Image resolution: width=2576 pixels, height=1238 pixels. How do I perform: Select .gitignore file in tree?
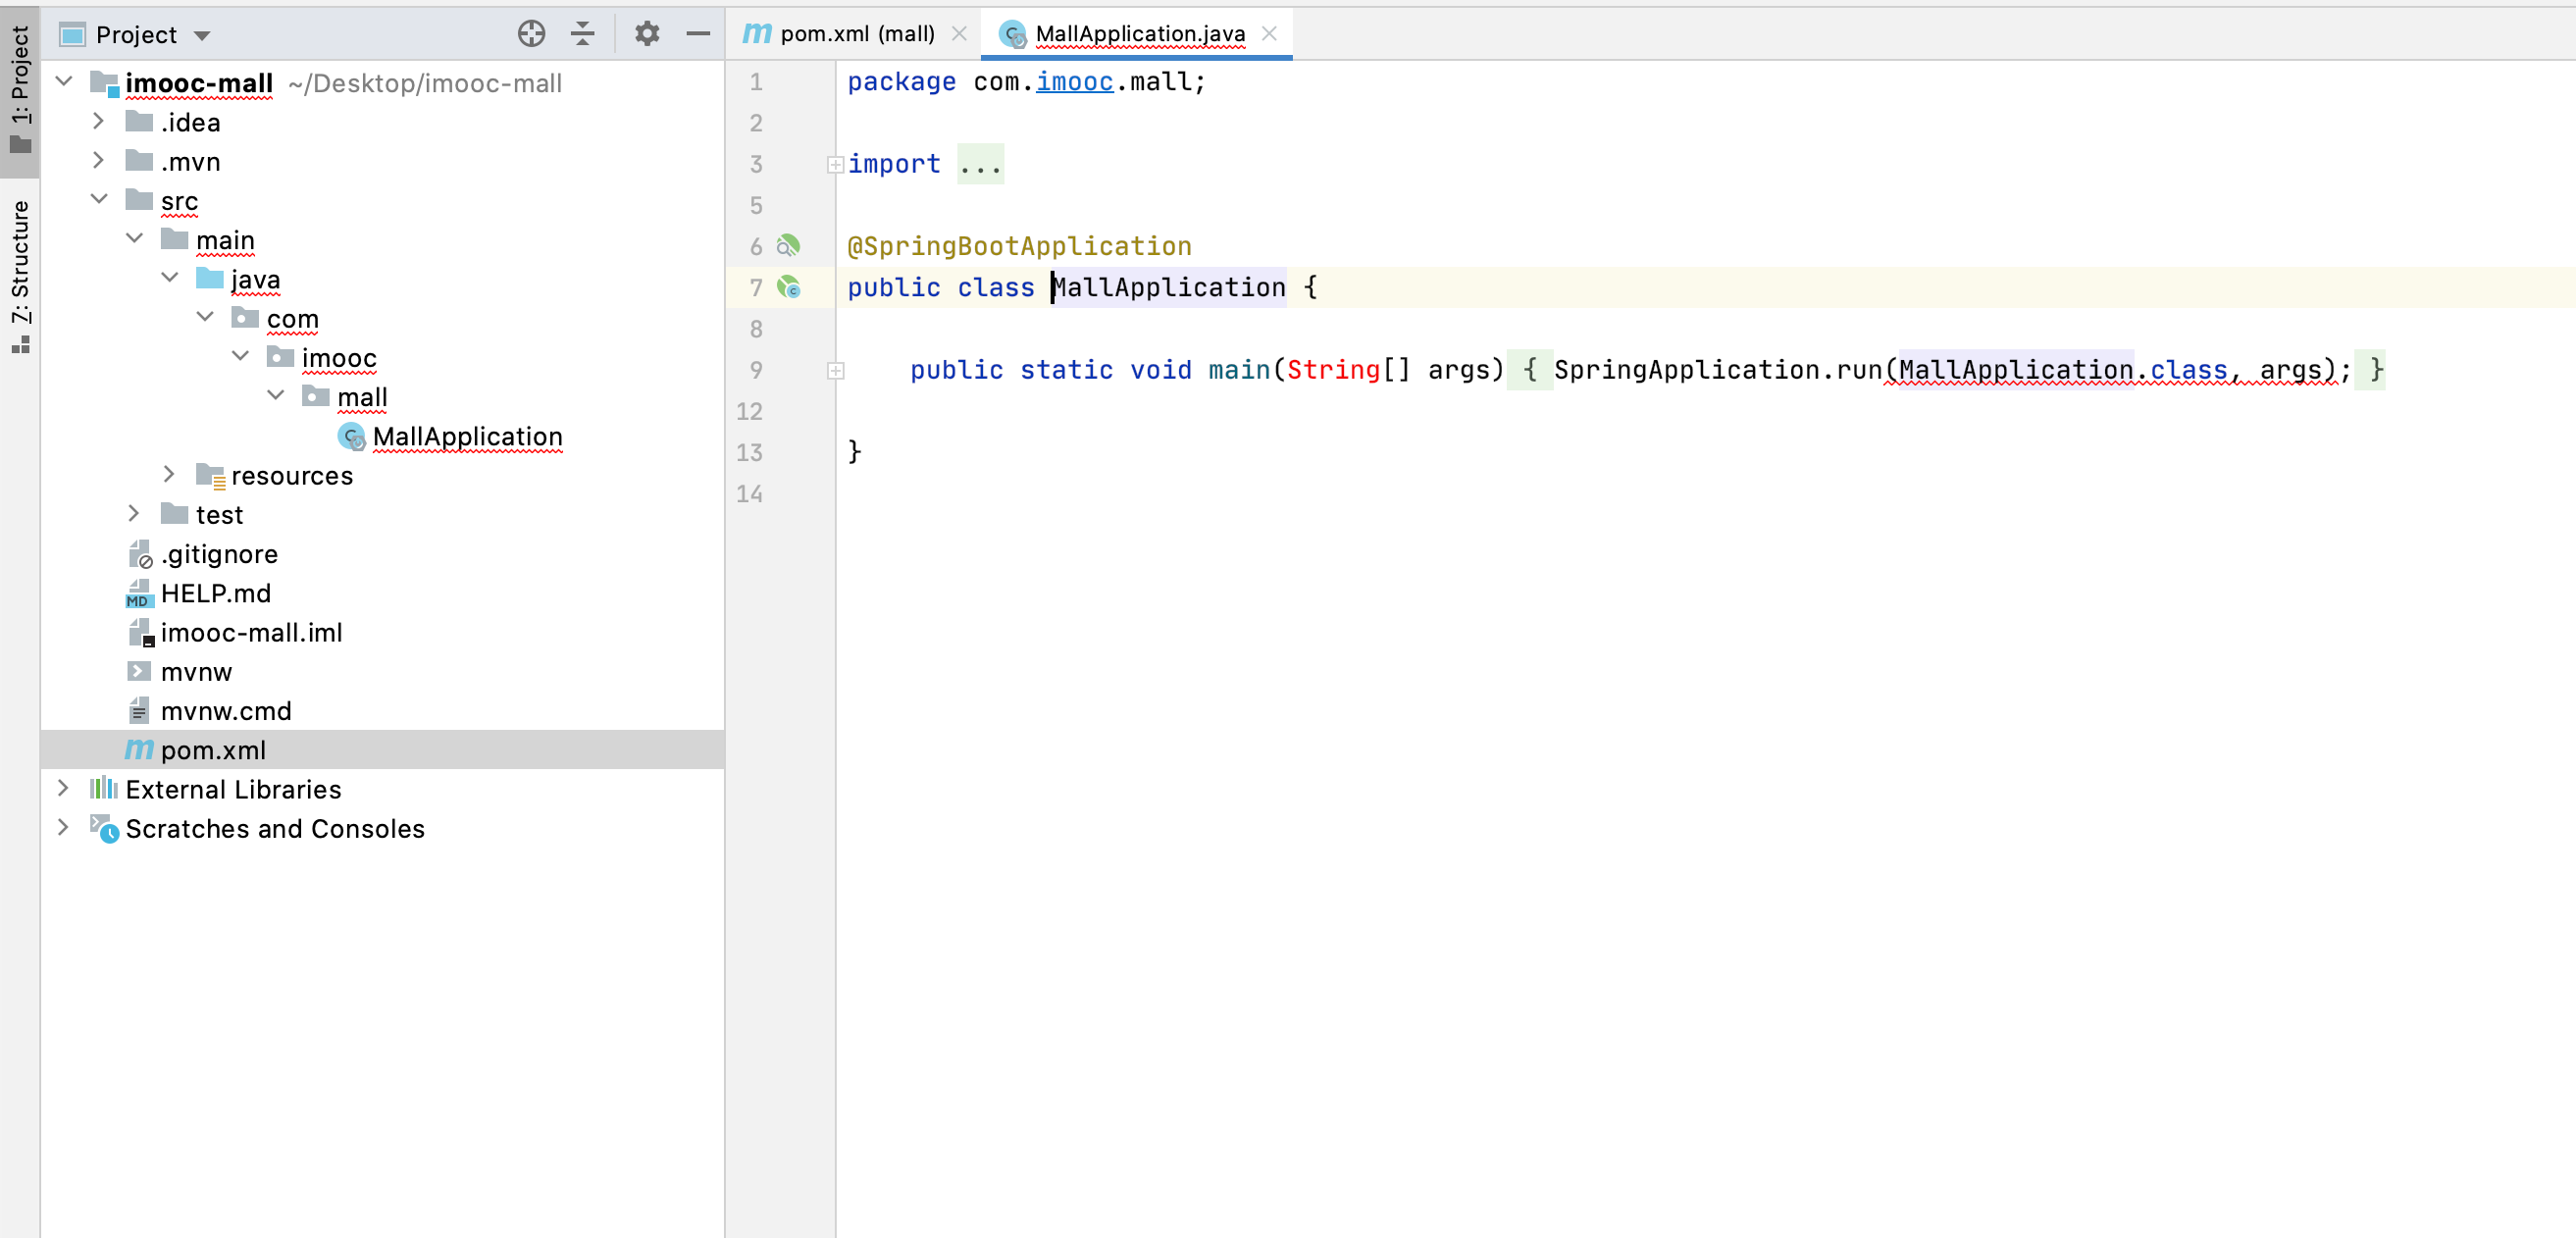(x=219, y=554)
